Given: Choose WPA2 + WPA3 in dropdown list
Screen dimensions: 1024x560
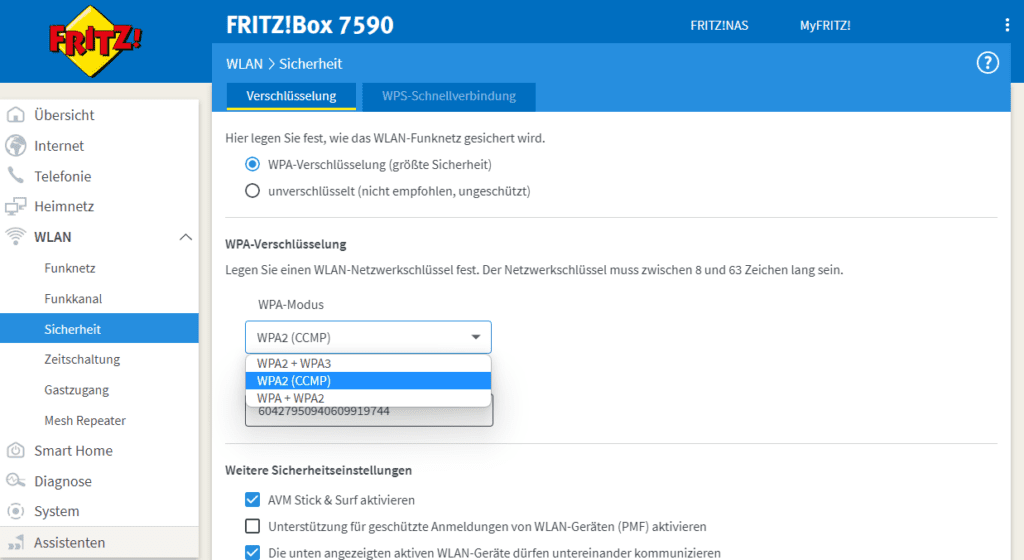Looking at the screenshot, I should (x=368, y=364).
